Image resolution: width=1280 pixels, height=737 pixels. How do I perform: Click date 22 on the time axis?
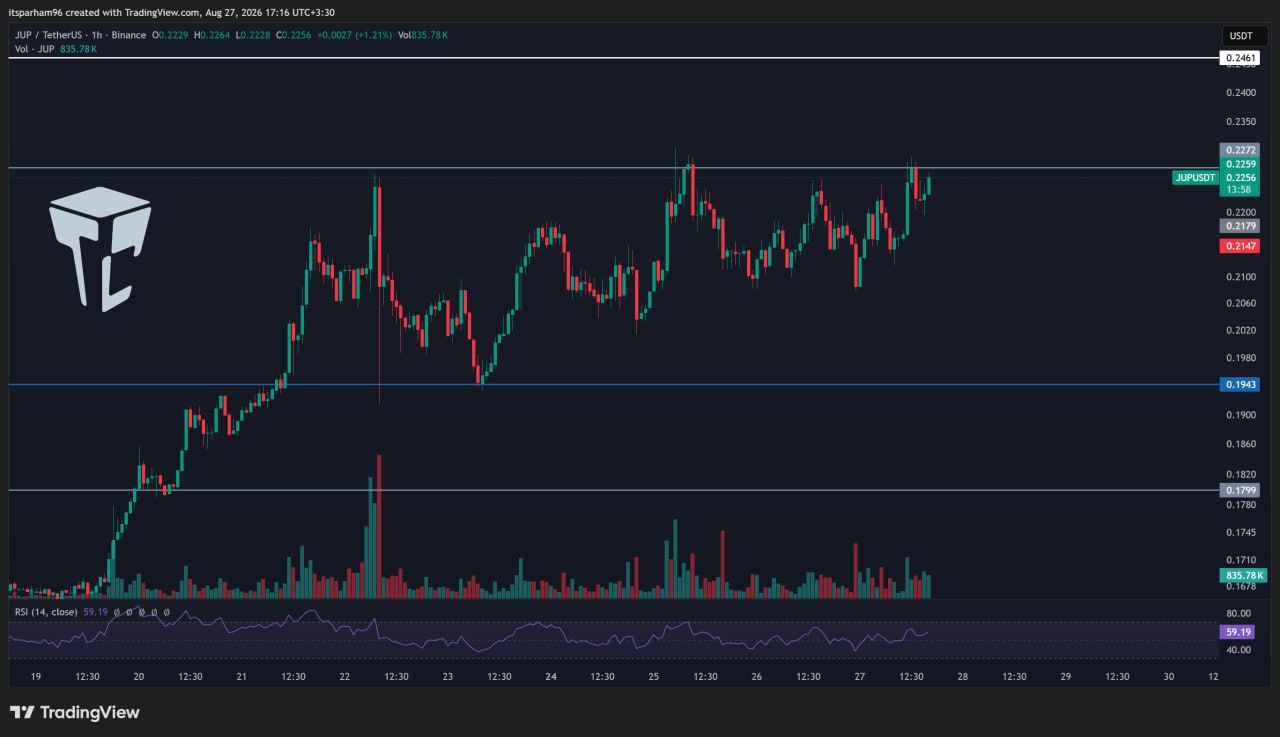tap(345, 677)
